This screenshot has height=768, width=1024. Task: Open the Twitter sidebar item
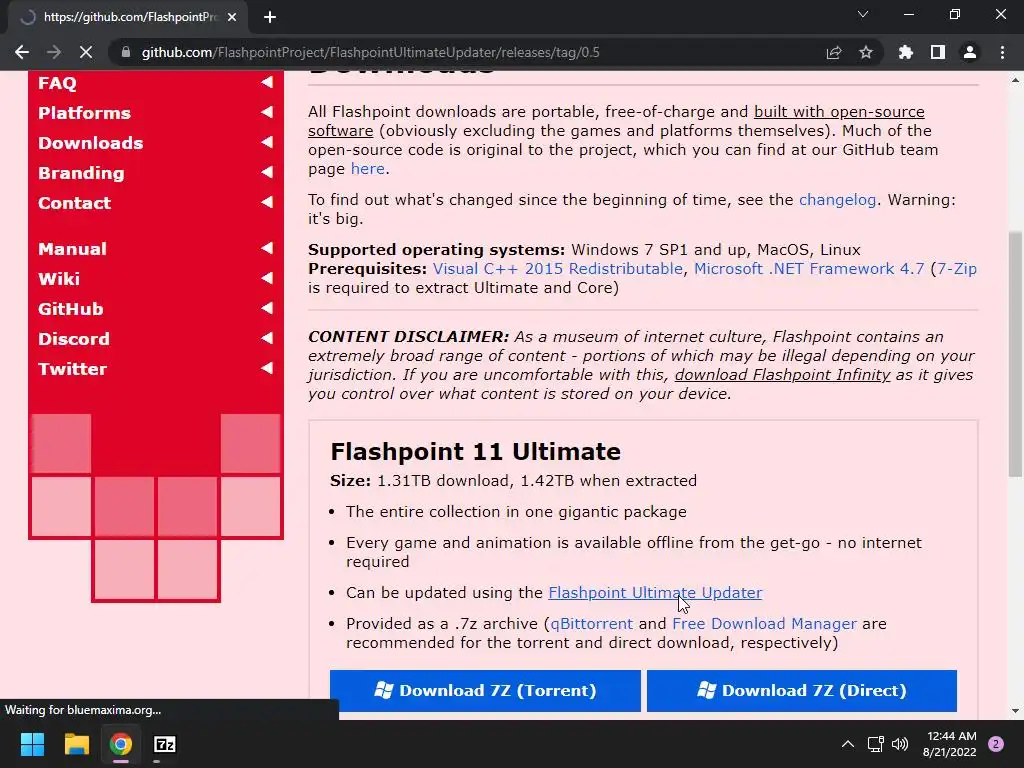click(x=72, y=369)
